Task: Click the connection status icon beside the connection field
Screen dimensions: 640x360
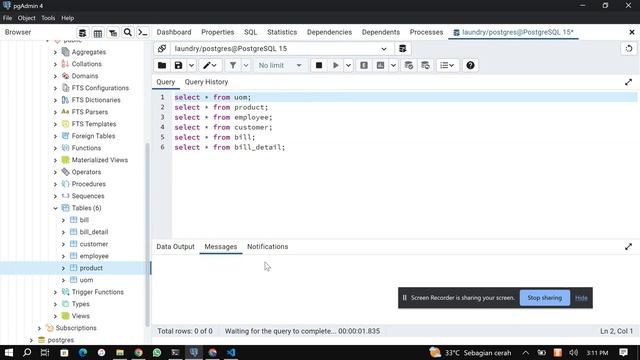Action: [x=162, y=49]
